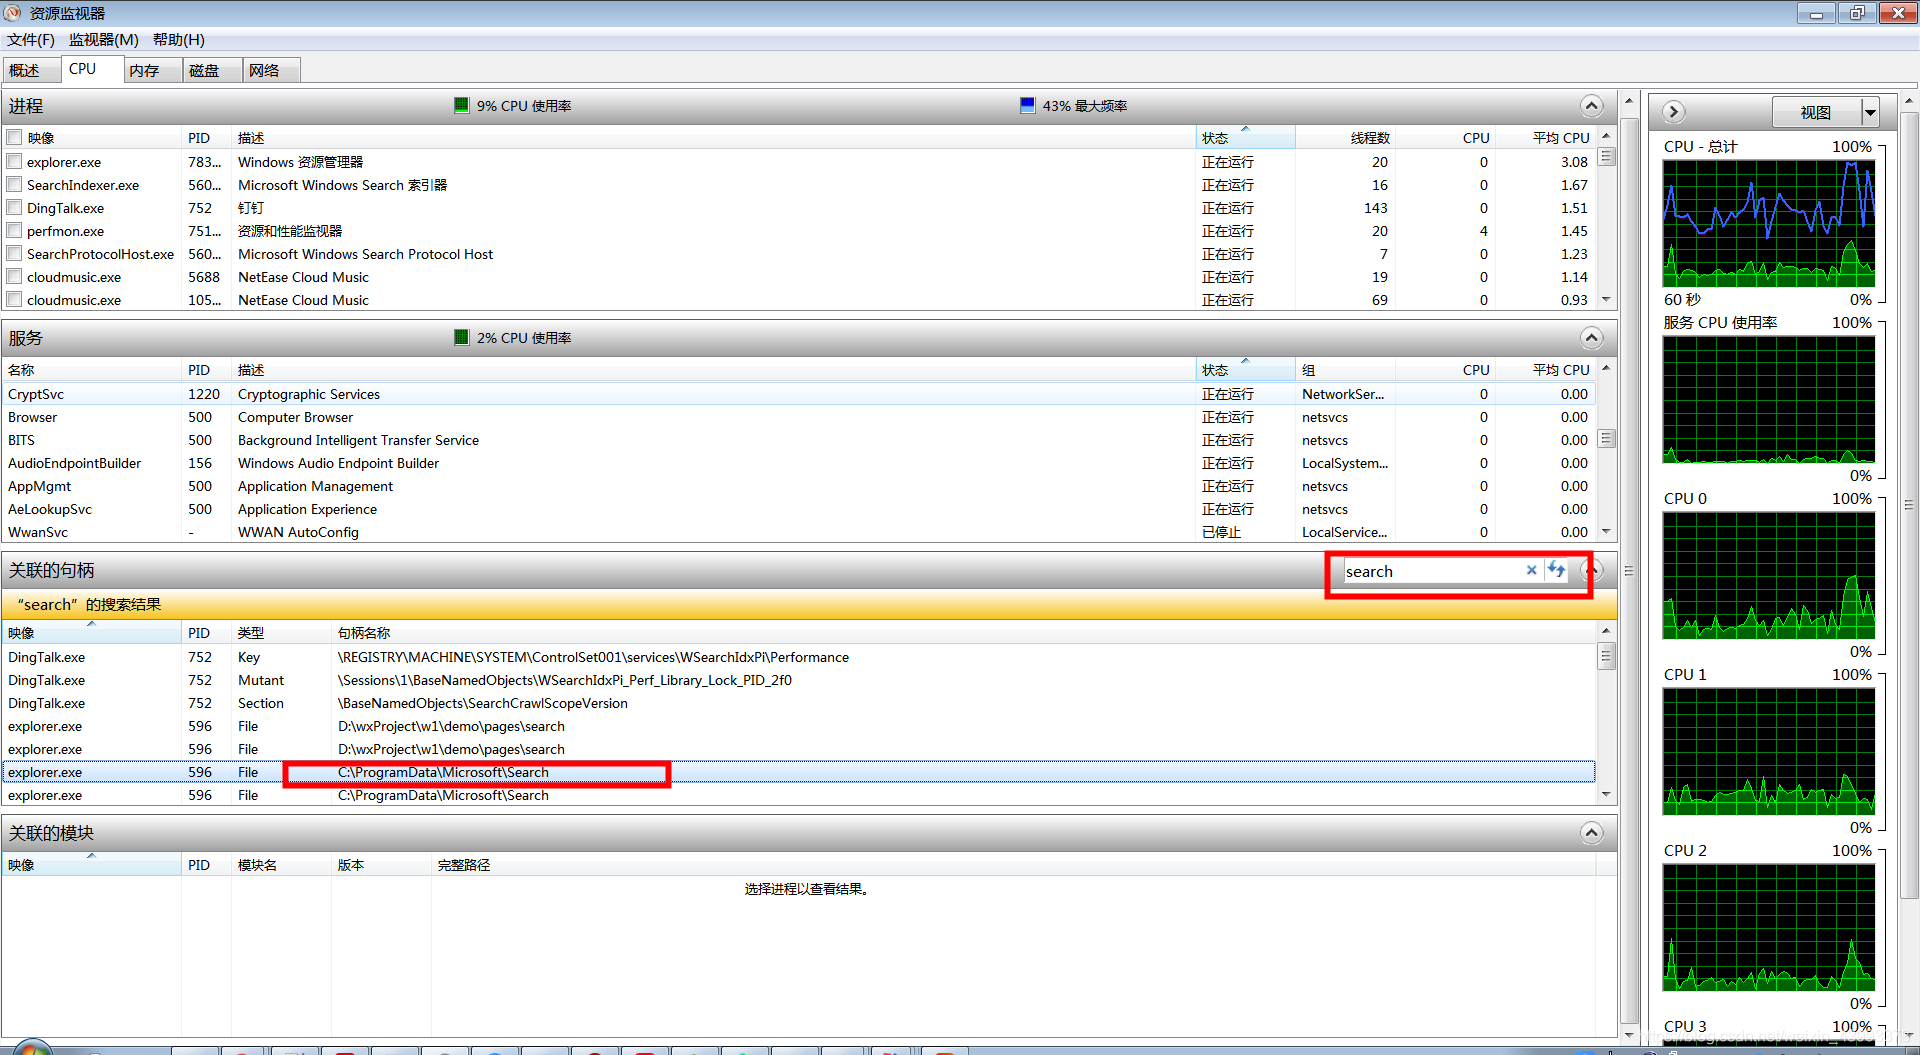Select DingTalk.exe Key handle row
The height and width of the screenshot is (1055, 1920).
pyautogui.click(x=799, y=656)
